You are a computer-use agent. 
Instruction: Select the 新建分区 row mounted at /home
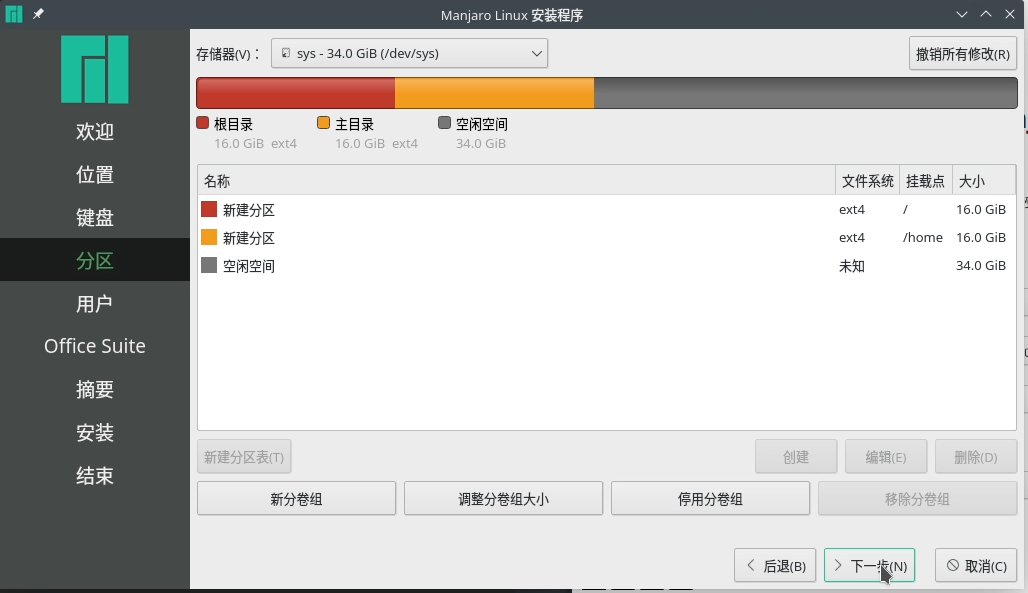(x=606, y=237)
